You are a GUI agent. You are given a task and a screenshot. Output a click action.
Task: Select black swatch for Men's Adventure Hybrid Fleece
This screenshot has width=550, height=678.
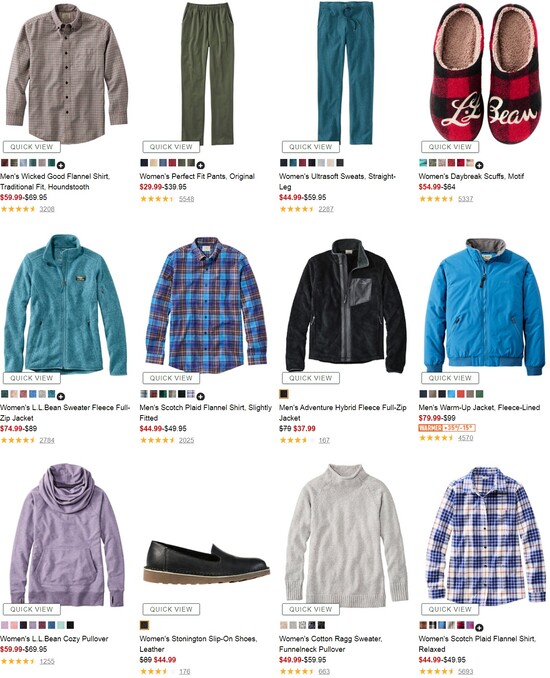(x=284, y=393)
